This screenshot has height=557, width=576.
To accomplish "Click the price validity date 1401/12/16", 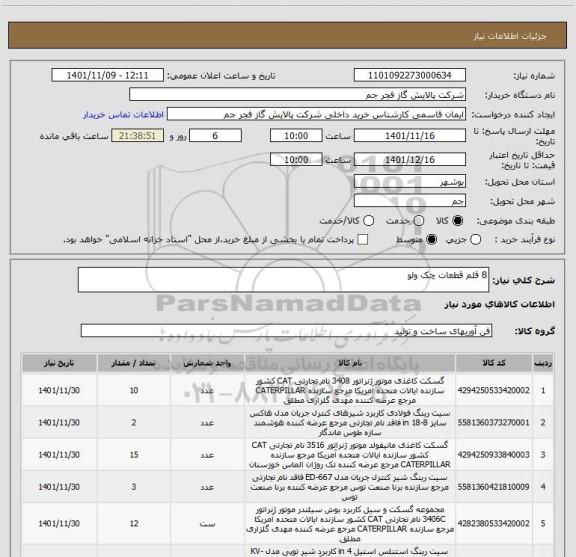I will click(410, 159).
